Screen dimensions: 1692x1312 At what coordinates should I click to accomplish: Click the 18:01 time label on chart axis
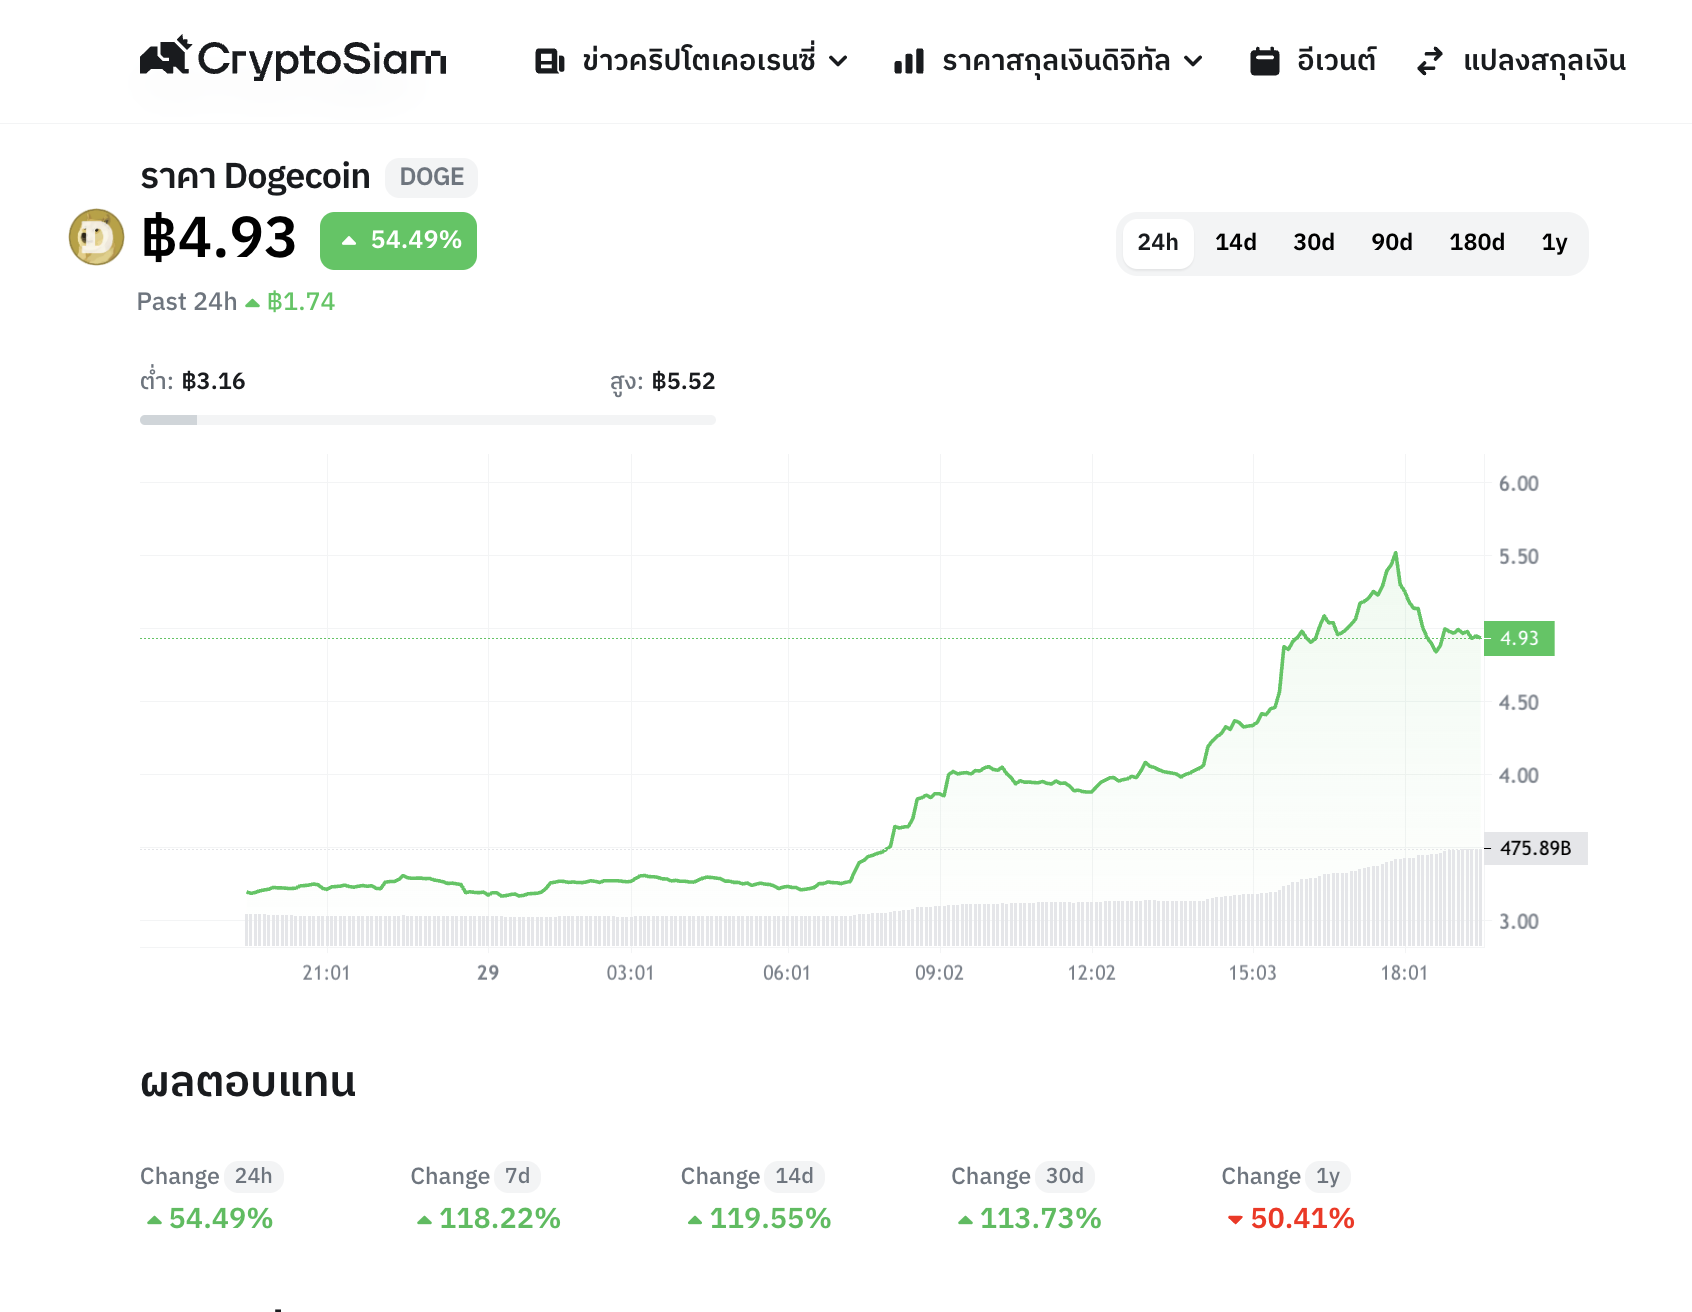(1404, 973)
